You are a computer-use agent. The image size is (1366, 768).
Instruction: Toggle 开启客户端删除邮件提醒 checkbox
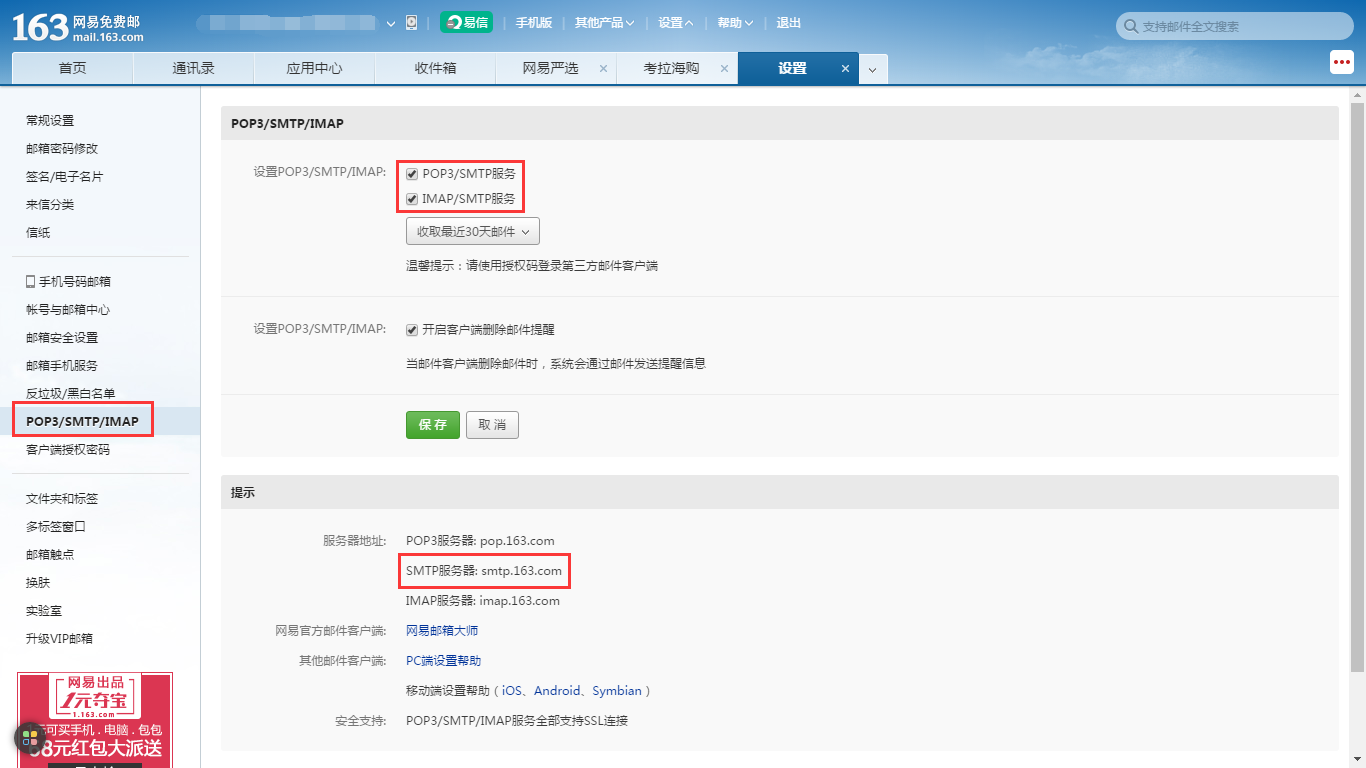point(412,330)
